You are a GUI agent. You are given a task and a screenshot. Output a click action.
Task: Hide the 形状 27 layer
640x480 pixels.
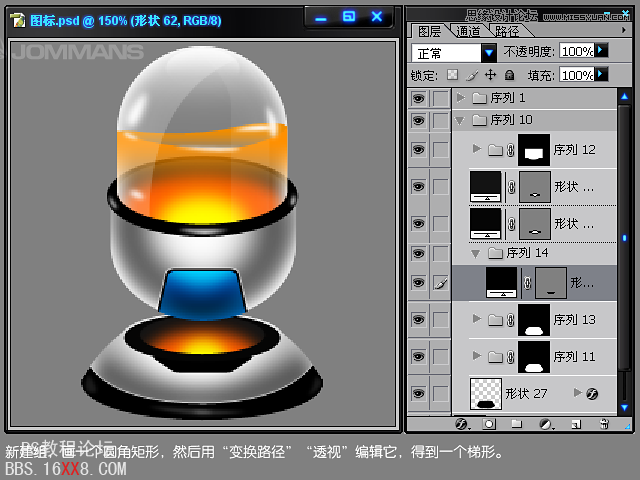pyautogui.click(x=418, y=393)
